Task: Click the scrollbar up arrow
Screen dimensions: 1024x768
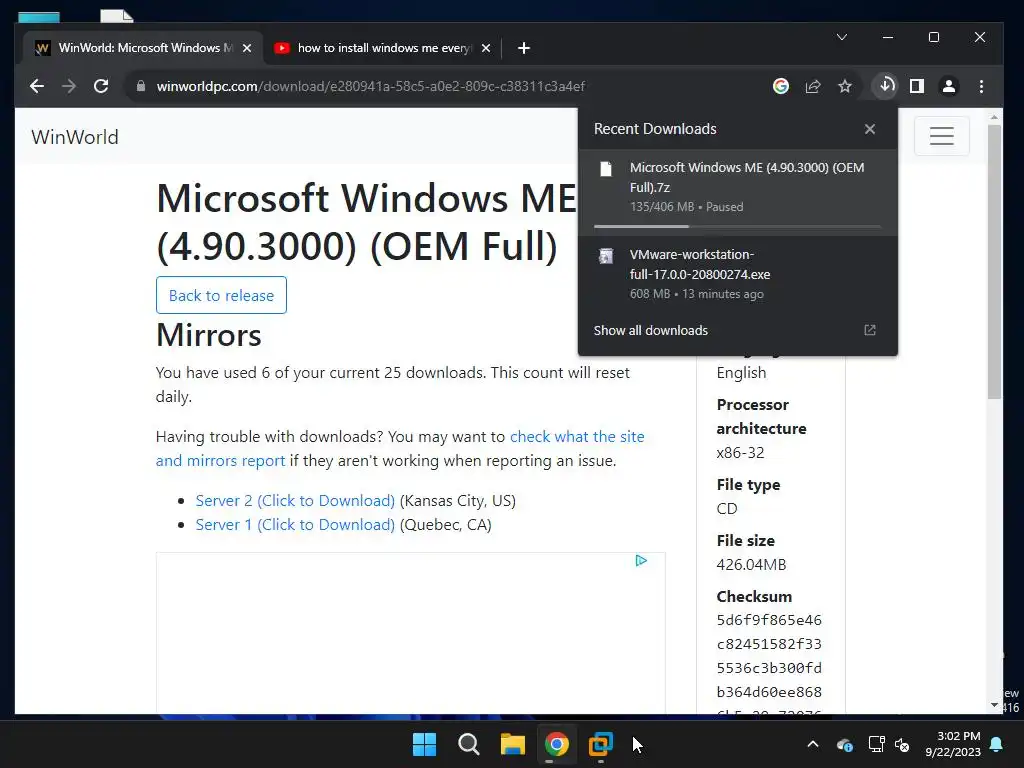Action: pos(994,118)
